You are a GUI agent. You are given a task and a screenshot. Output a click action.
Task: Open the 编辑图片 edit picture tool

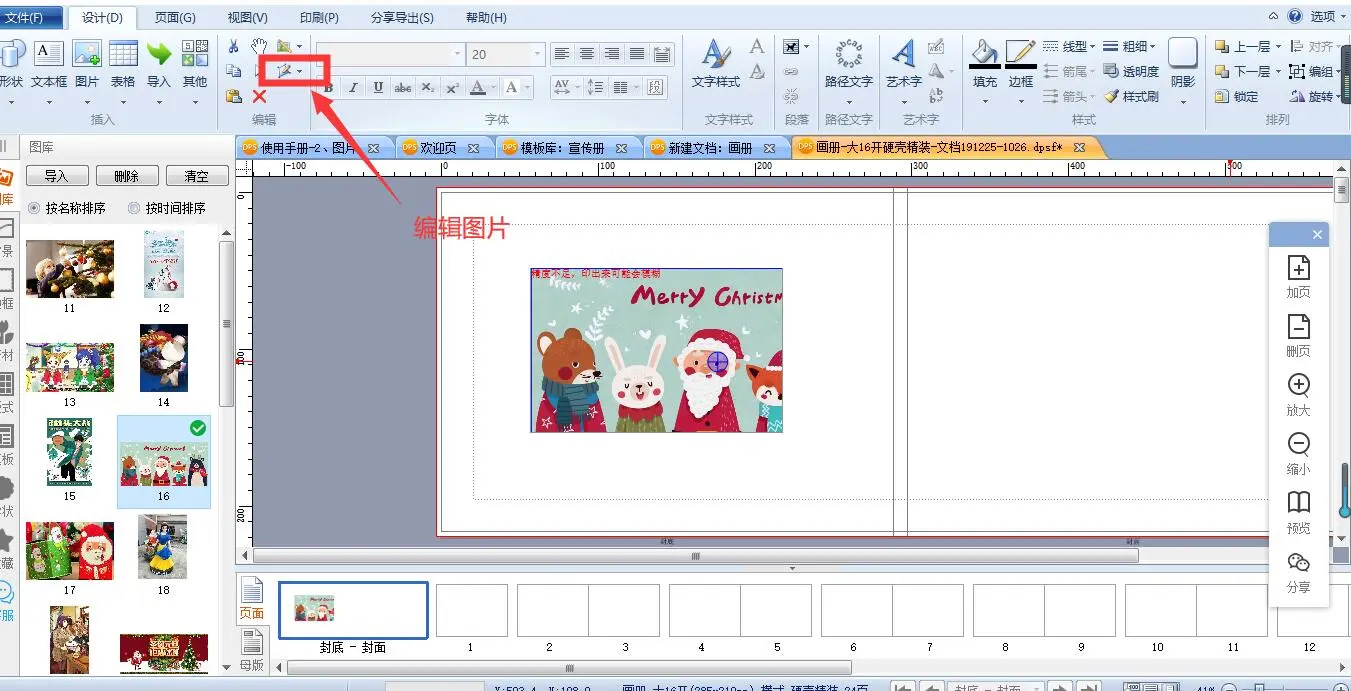click(x=290, y=71)
